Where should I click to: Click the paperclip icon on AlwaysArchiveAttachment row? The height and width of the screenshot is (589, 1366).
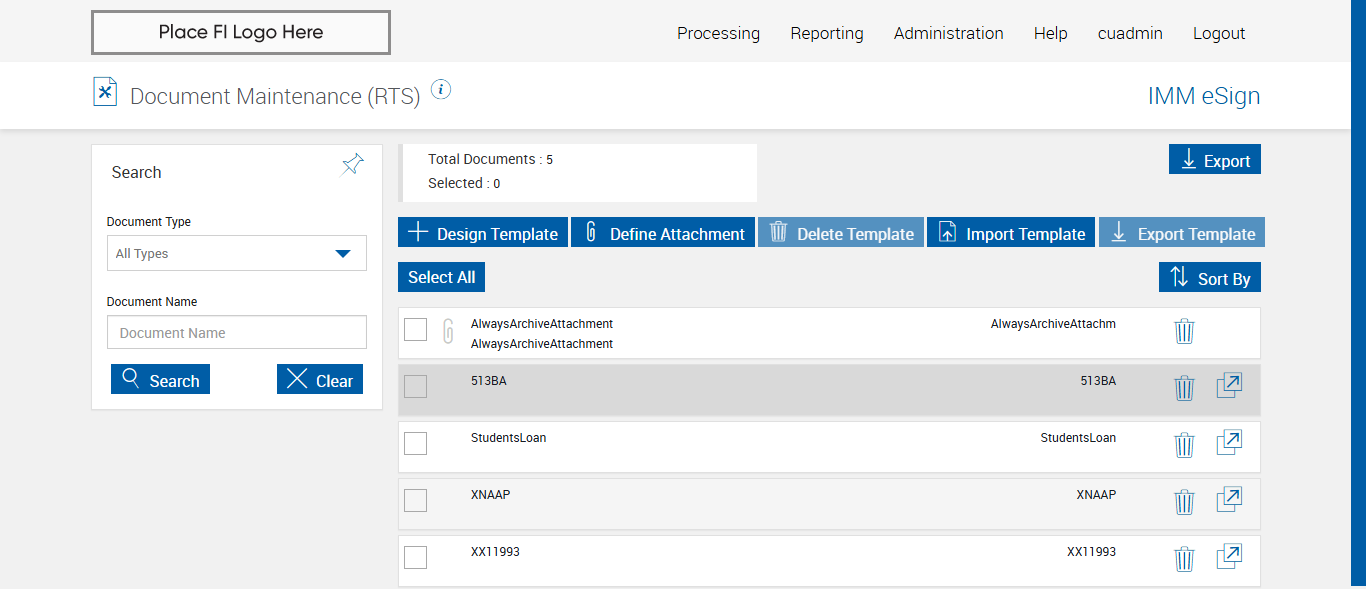(x=448, y=330)
